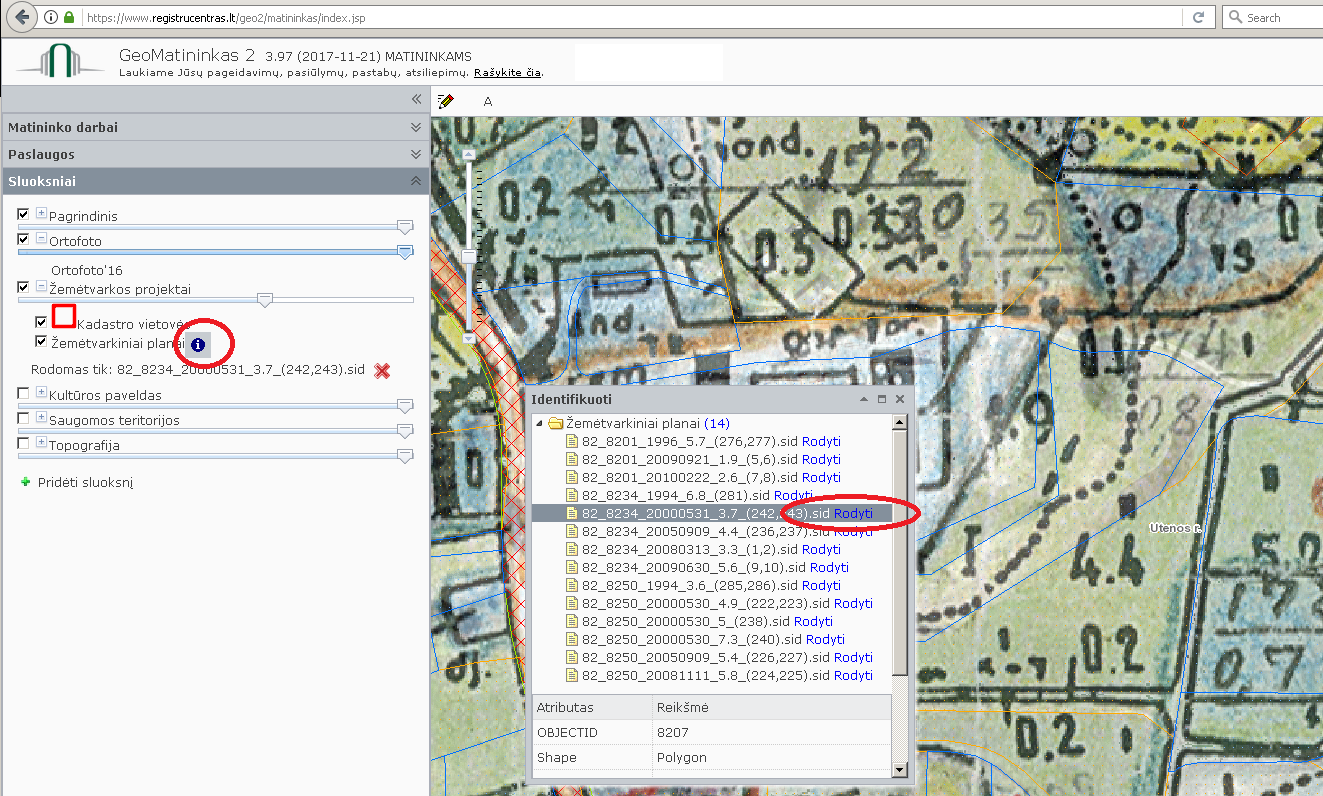Expand the Paslaugos section chevron
The width and height of the screenshot is (1323, 796).
click(x=416, y=154)
